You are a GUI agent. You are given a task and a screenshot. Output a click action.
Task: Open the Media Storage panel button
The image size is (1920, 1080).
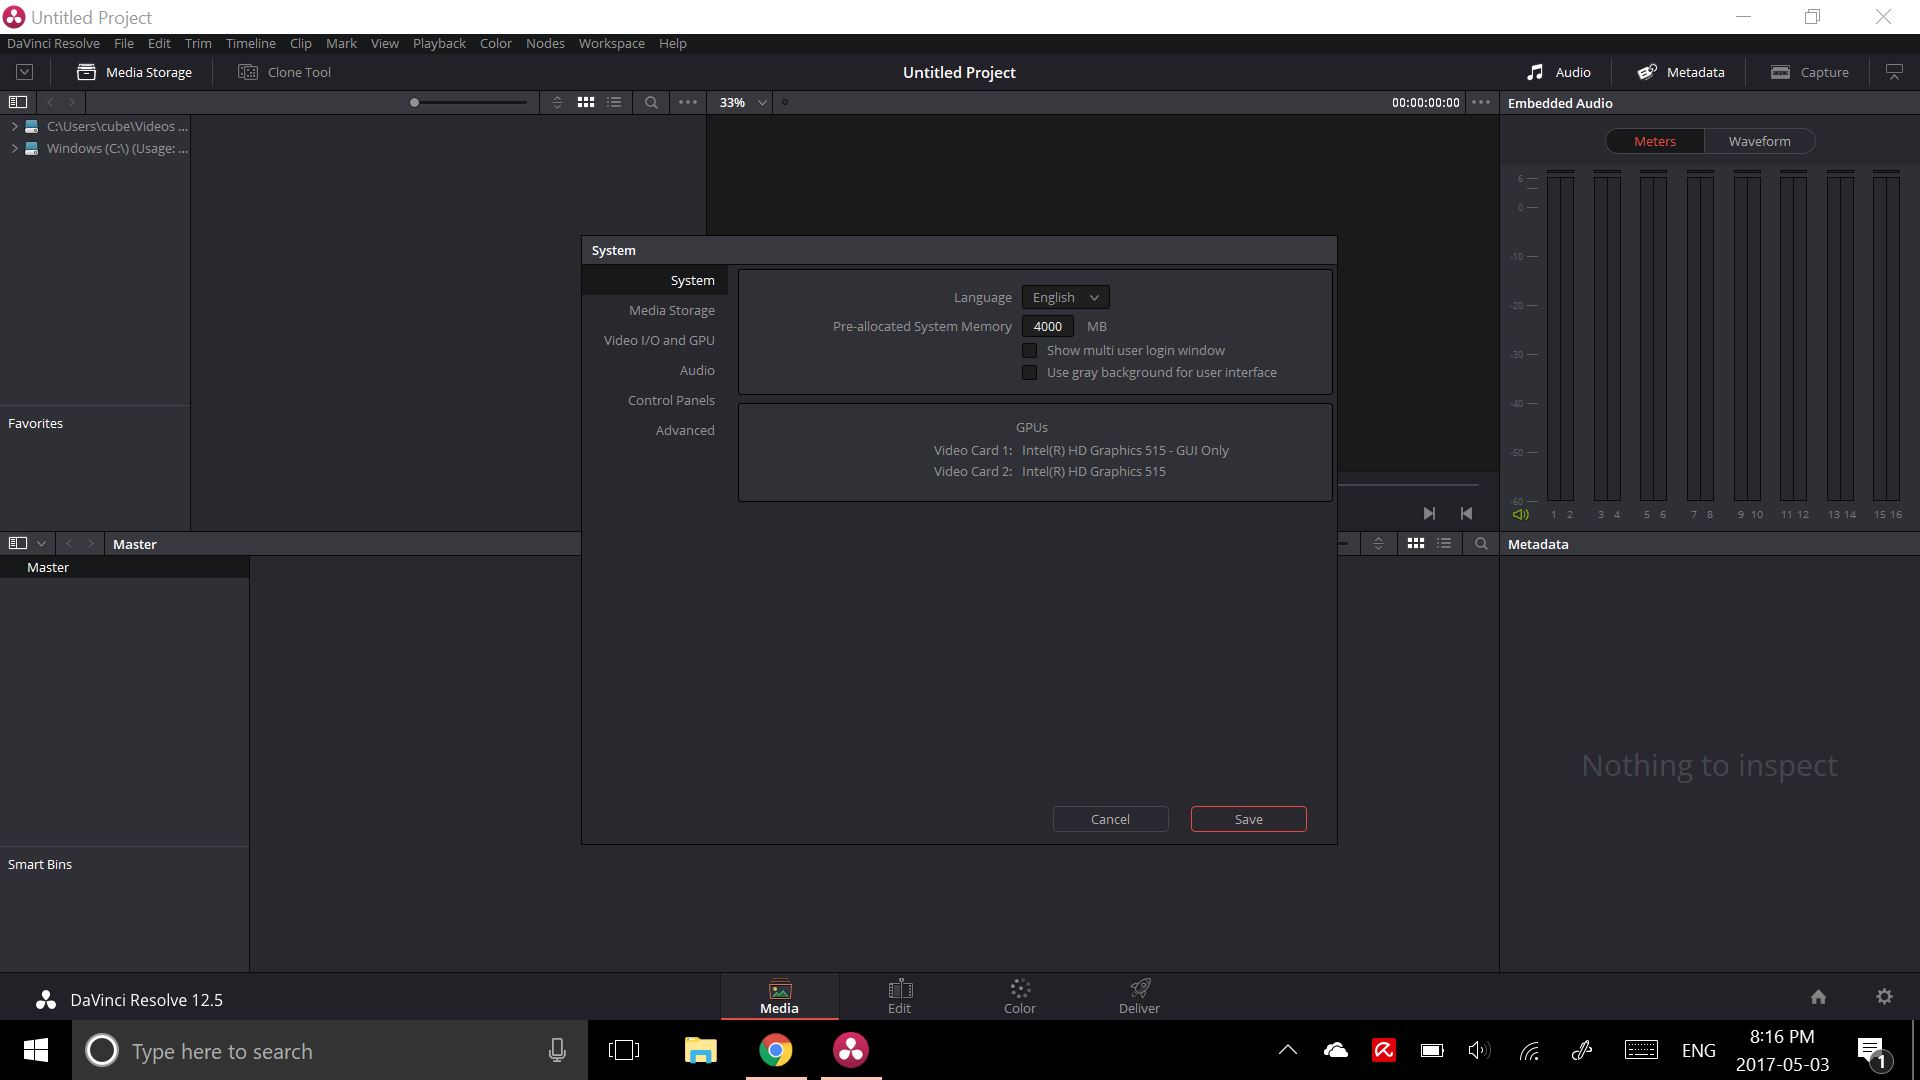point(134,72)
